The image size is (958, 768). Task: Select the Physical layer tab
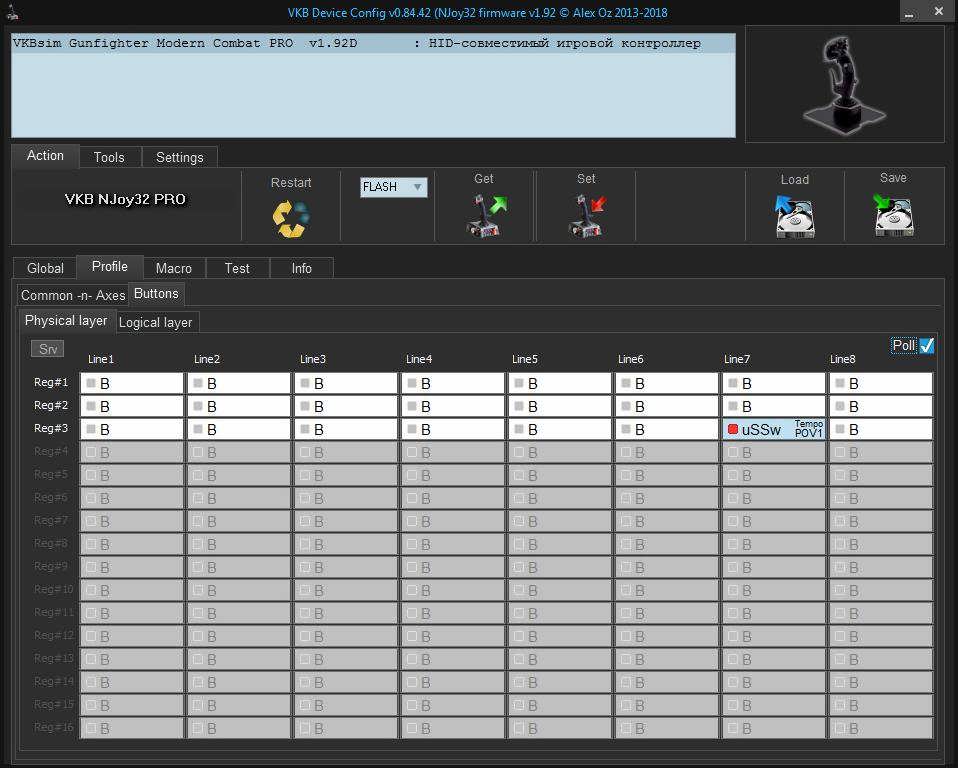click(66, 321)
